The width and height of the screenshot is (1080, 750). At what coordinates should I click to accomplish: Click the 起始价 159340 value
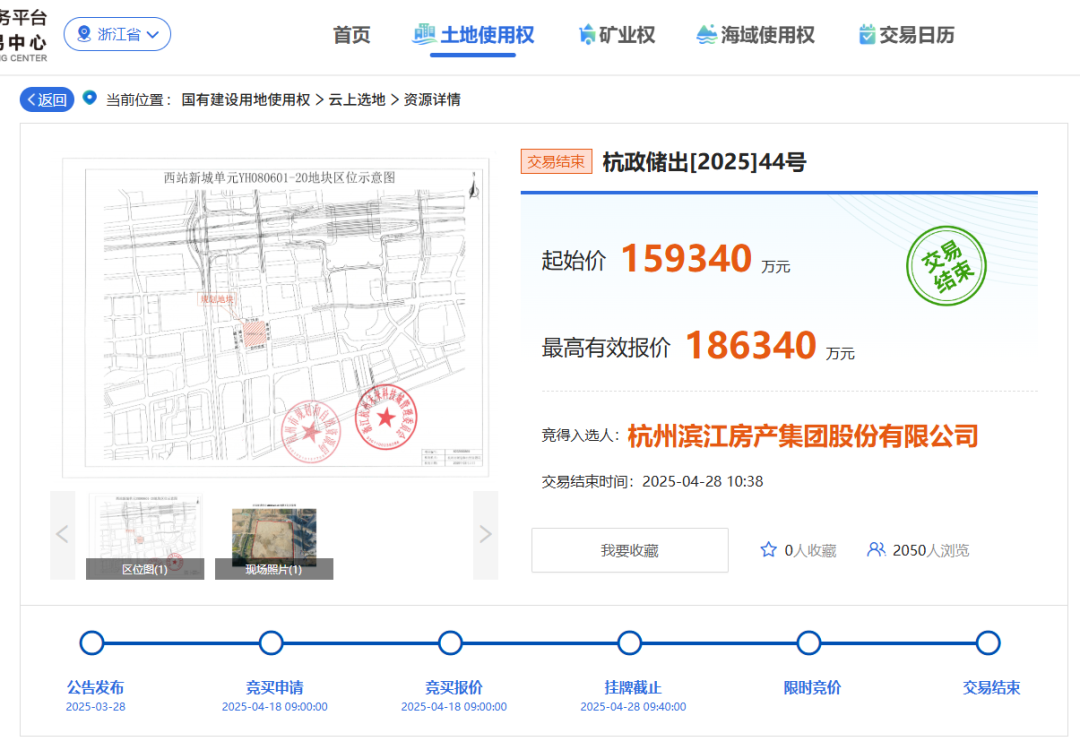tap(686, 259)
